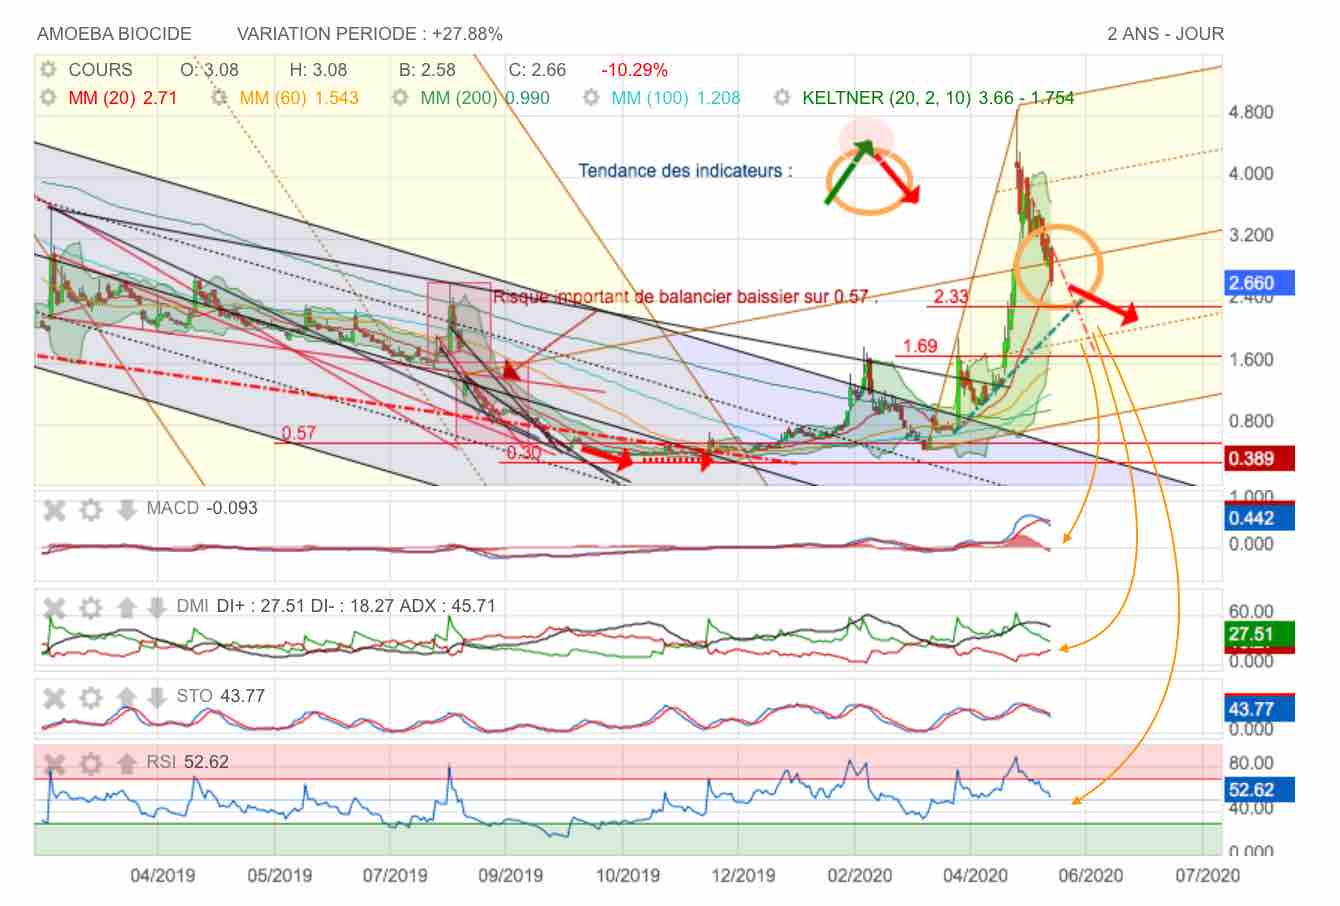Click the 1.69 support level label
This screenshot has height=906, width=1340.
pos(919,346)
